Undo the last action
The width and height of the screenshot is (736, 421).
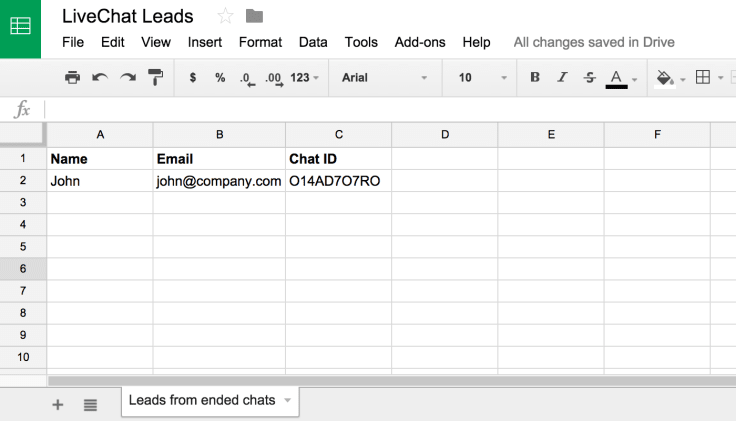[x=100, y=77]
